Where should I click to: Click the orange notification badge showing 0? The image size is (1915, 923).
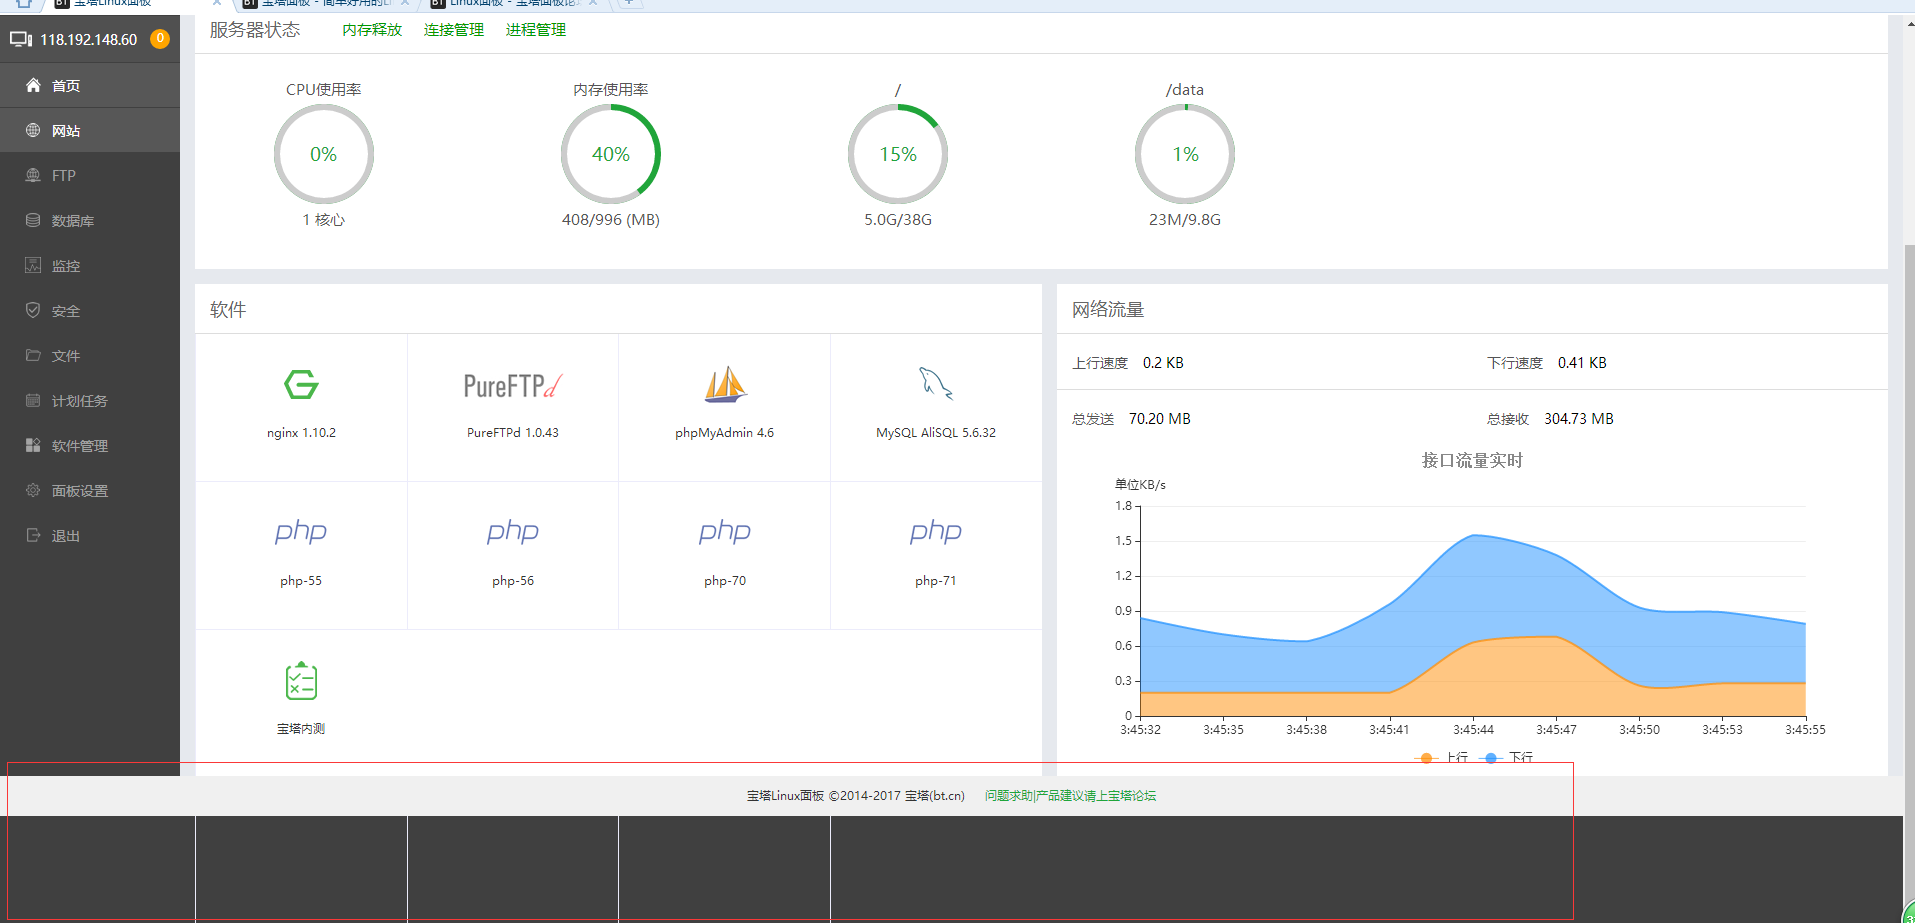pyautogui.click(x=159, y=39)
